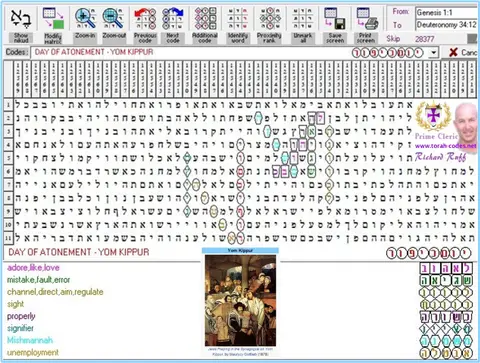
Task: Select the 'unemployment' term
Action: click(33, 352)
